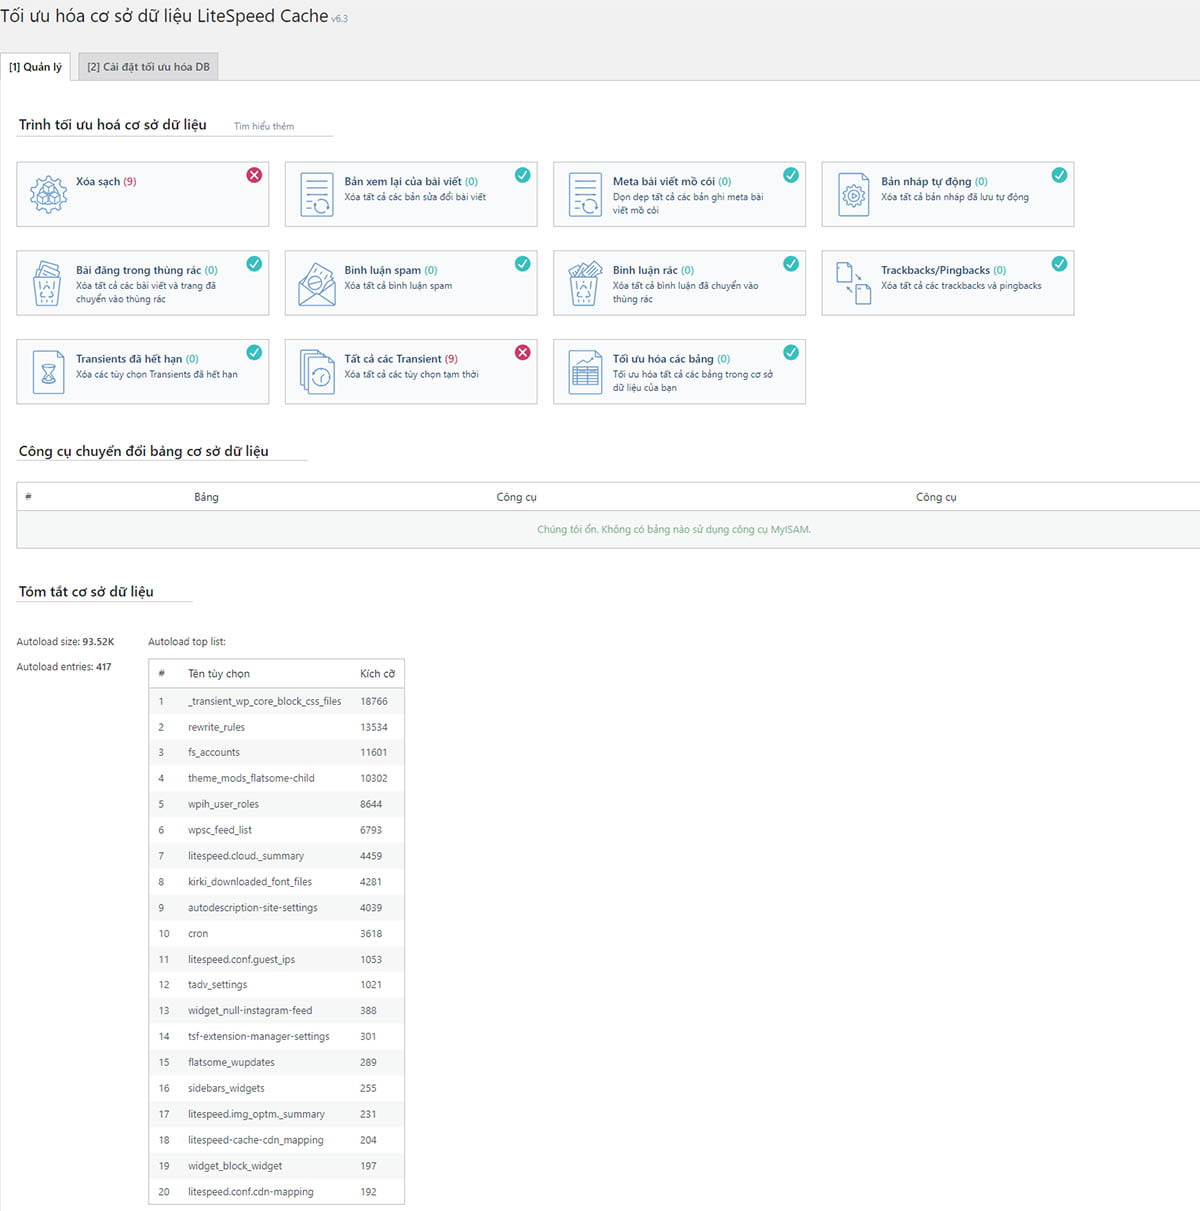The height and width of the screenshot is (1211, 1200).
Task: Select the litespeed.cloud._summary row
Action: (277, 856)
